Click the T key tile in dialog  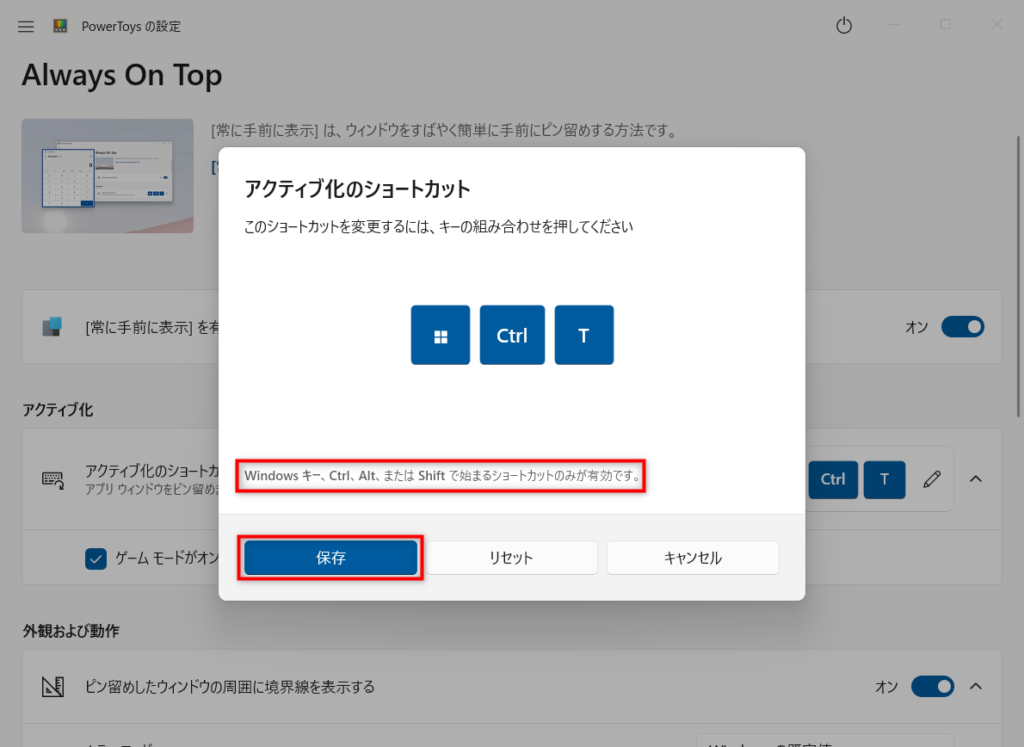[x=584, y=335]
